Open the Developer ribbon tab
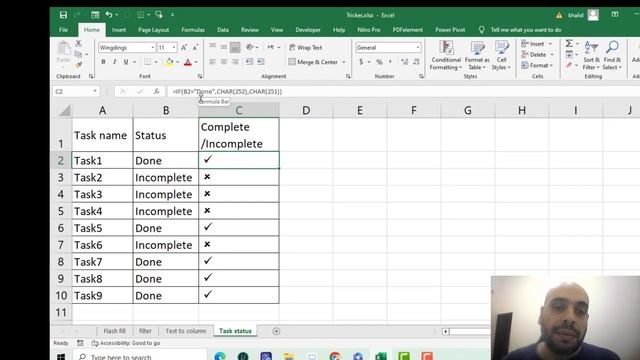Viewport: 640px width, 360px height. (x=308, y=30)
